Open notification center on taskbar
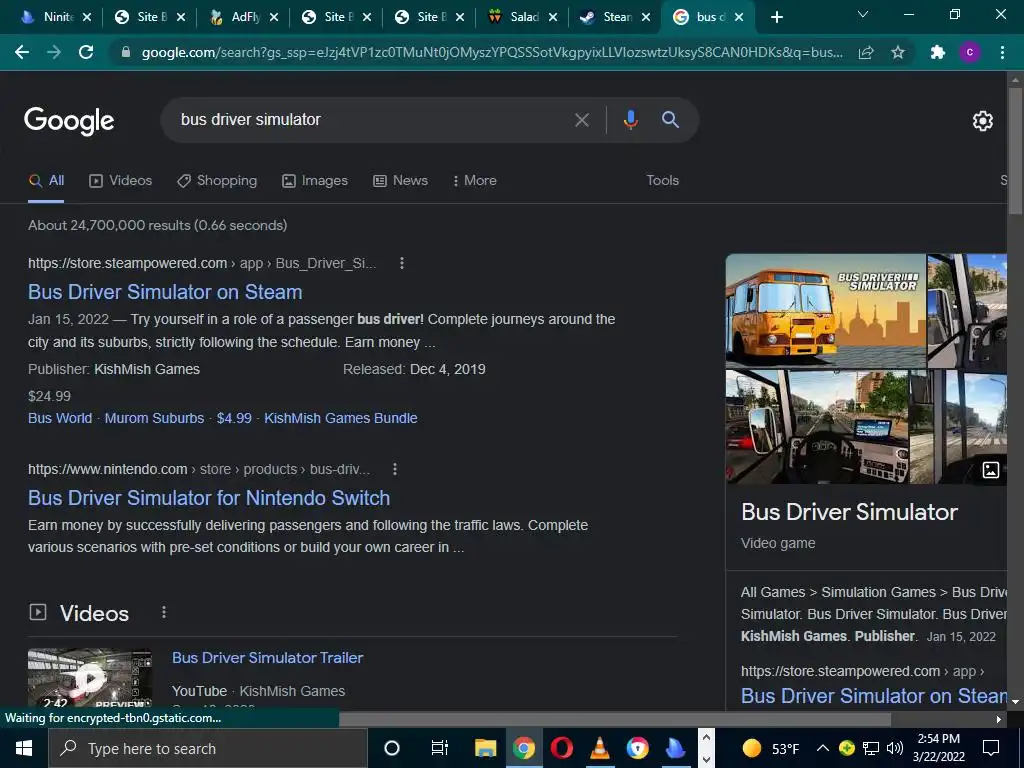The image size is (1024, 768). (991, 748)
